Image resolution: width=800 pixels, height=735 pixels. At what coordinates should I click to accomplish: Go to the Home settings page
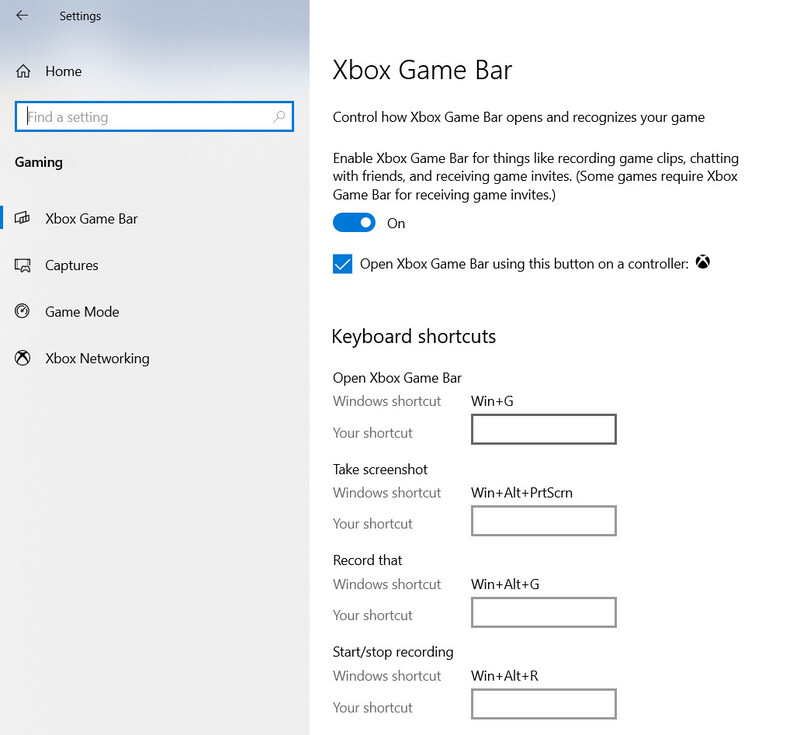63,71
